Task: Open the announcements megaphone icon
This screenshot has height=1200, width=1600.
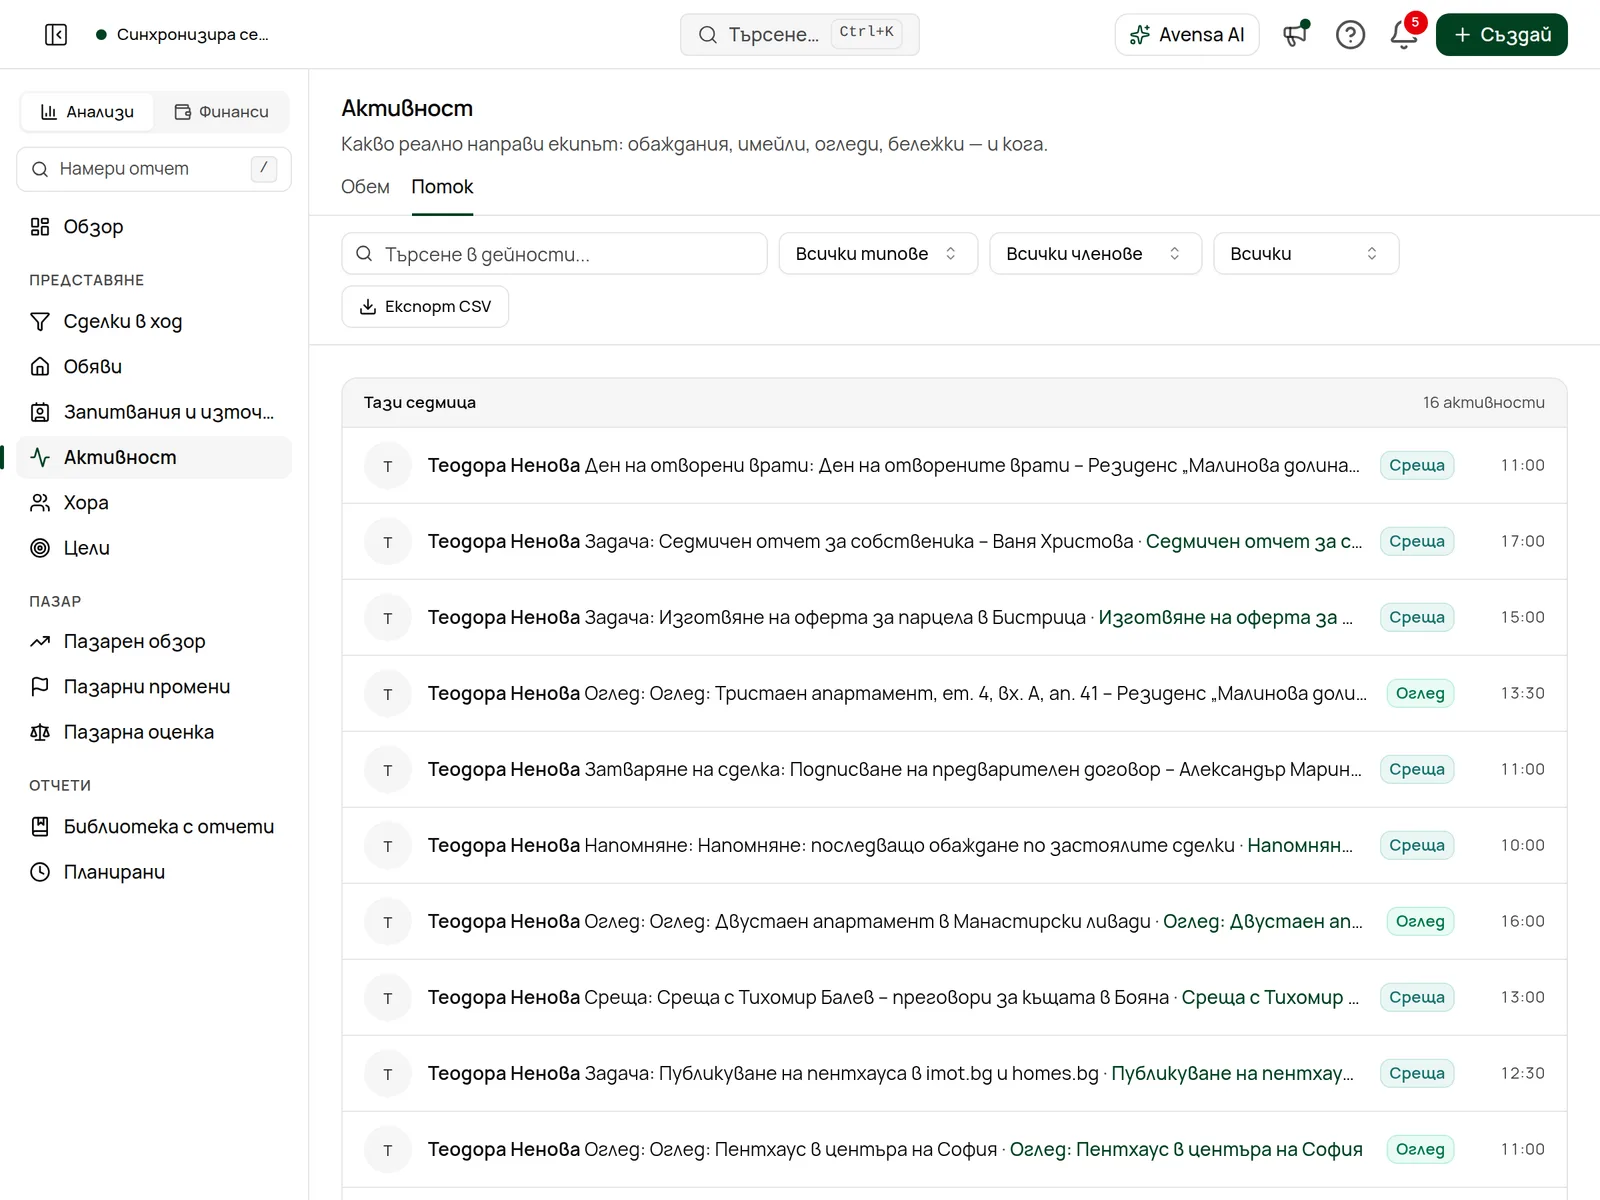Action: (x=1296, y=35)
